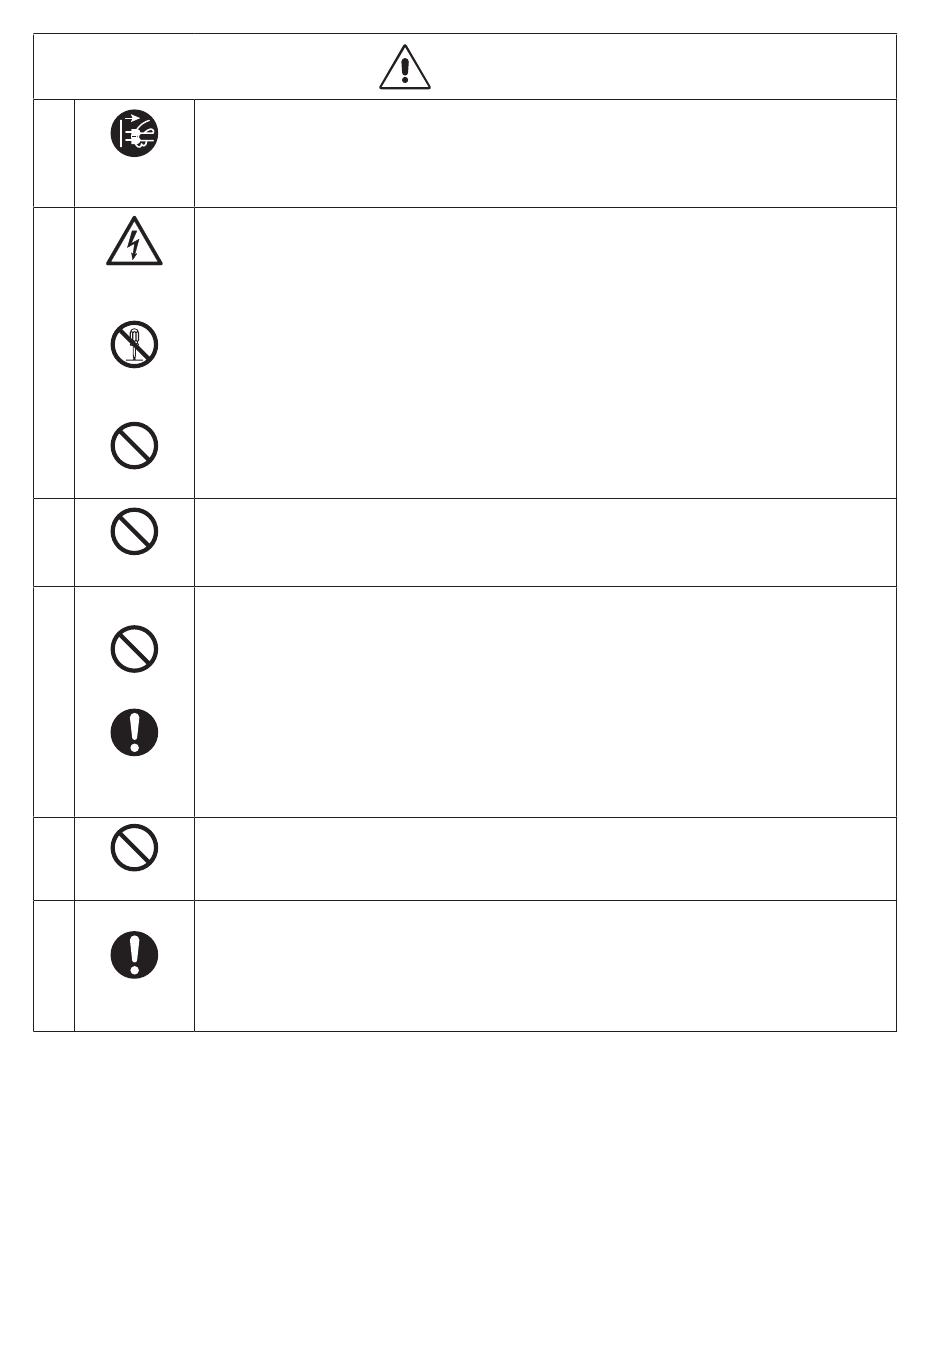Image resolution: width=950 pixels, height=1364 pixels.
Task: Click blank description cell beside the unplug icon
Action: (x=545, y=153)
